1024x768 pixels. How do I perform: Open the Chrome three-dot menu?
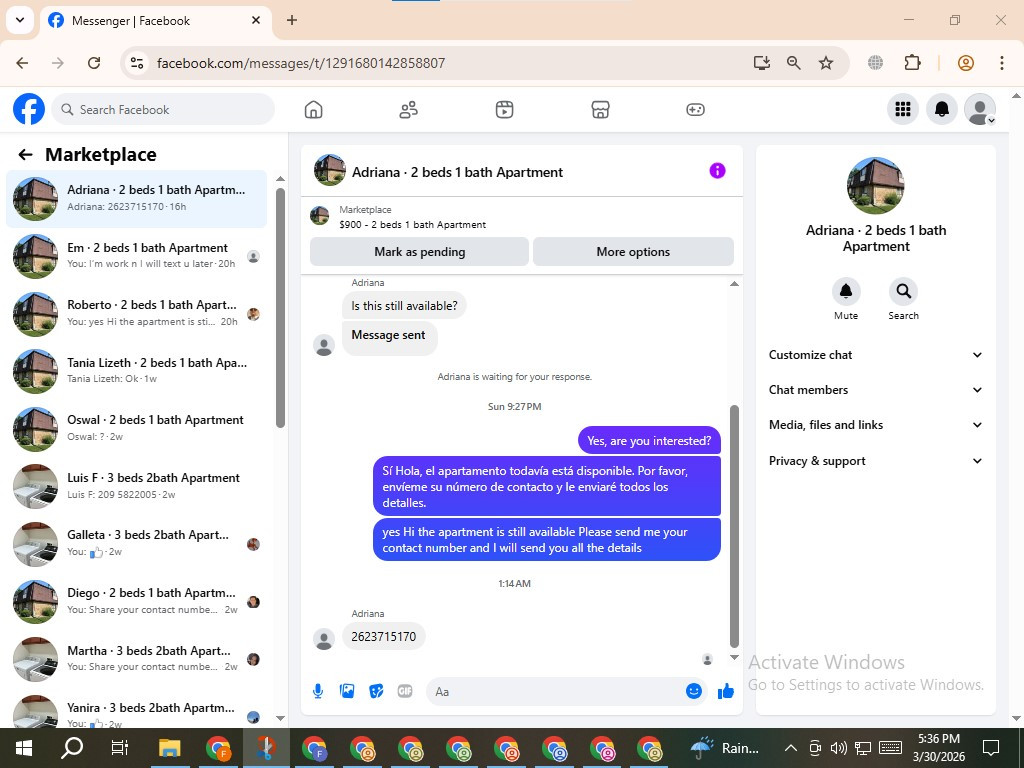(x=1001, y=63)
